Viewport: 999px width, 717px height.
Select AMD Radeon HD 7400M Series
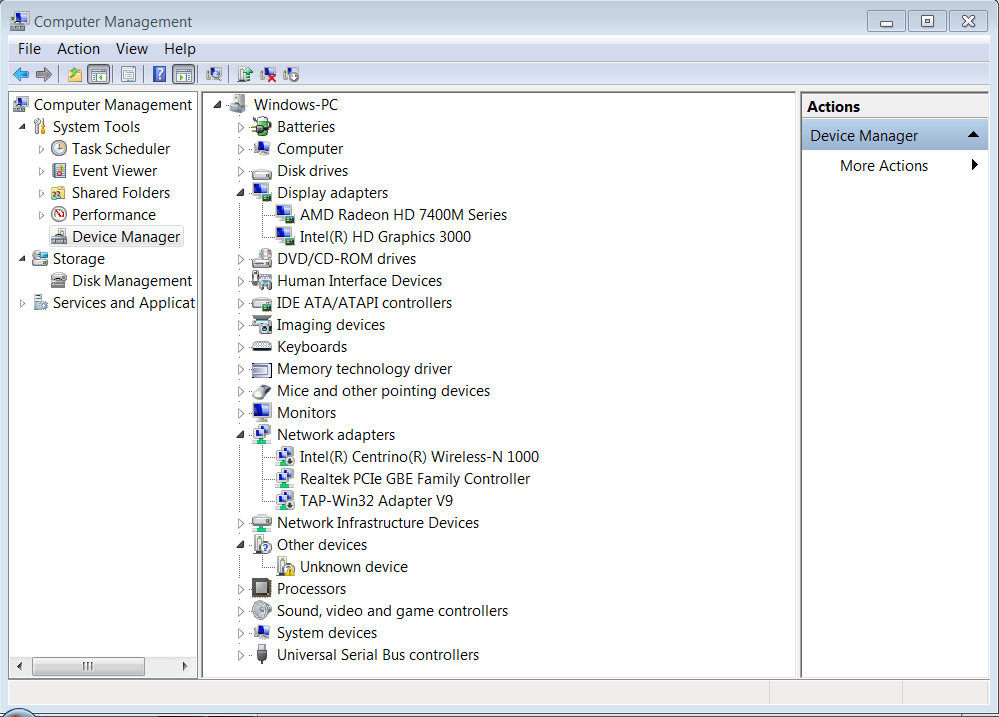click(403, 215)
